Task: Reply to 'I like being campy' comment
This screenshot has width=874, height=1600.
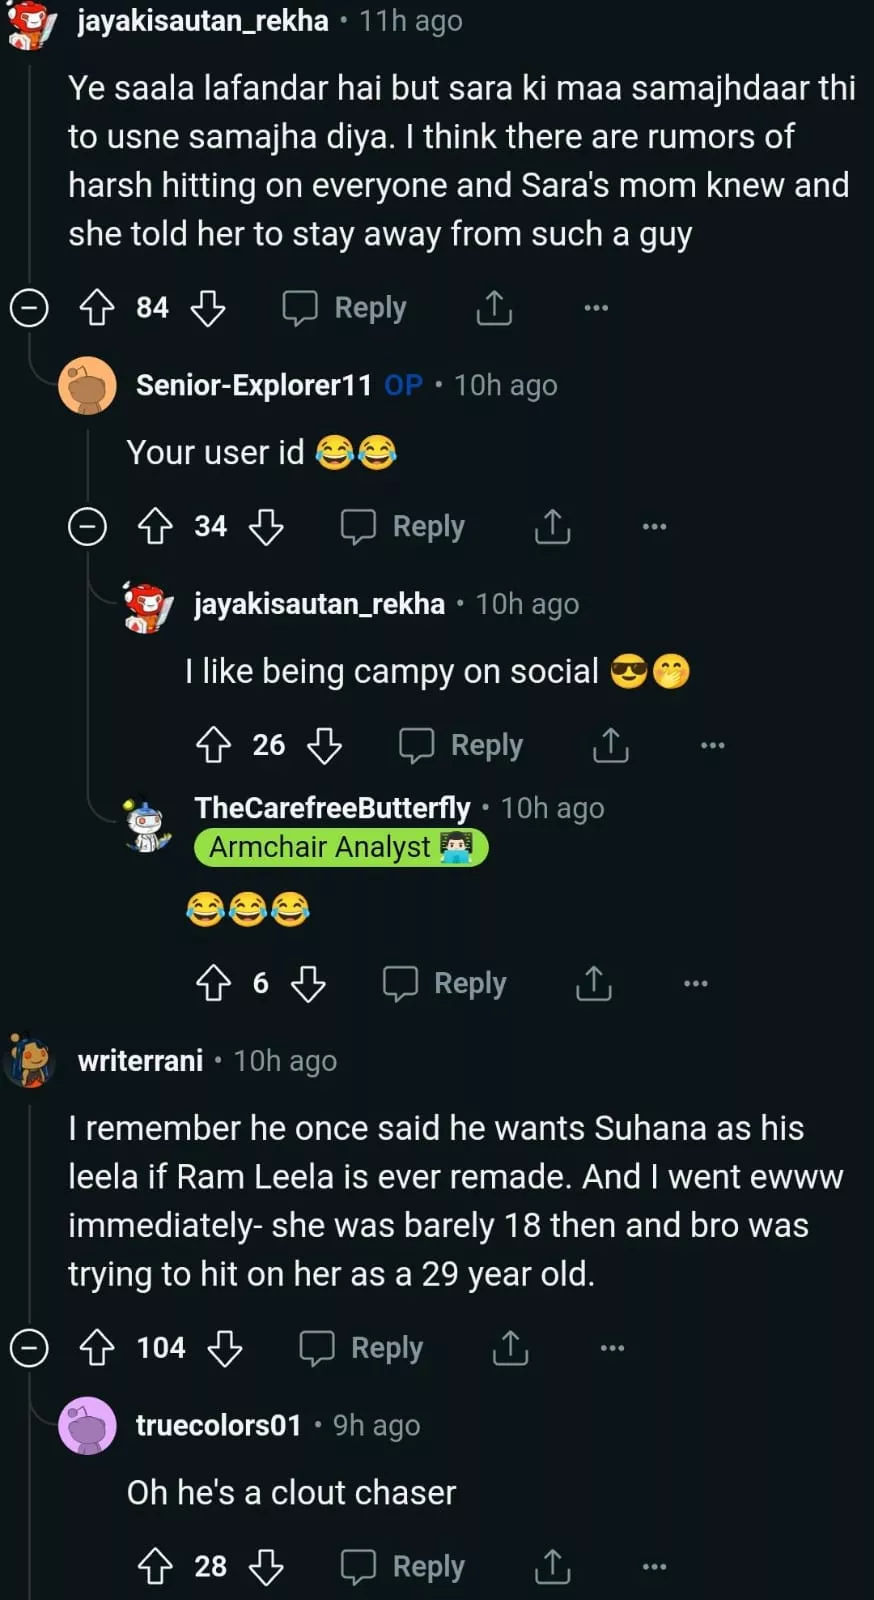Action: click(x=461, y=745)
